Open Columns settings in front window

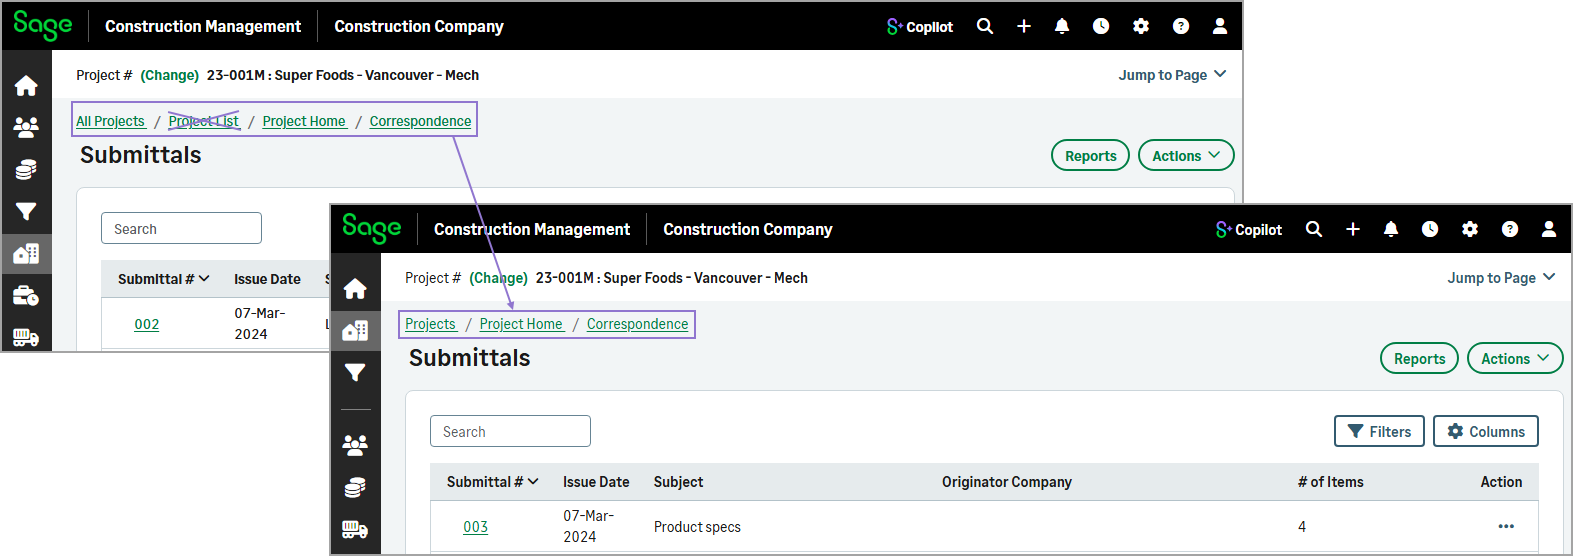pyautogui.click(x=1486, y=432)
